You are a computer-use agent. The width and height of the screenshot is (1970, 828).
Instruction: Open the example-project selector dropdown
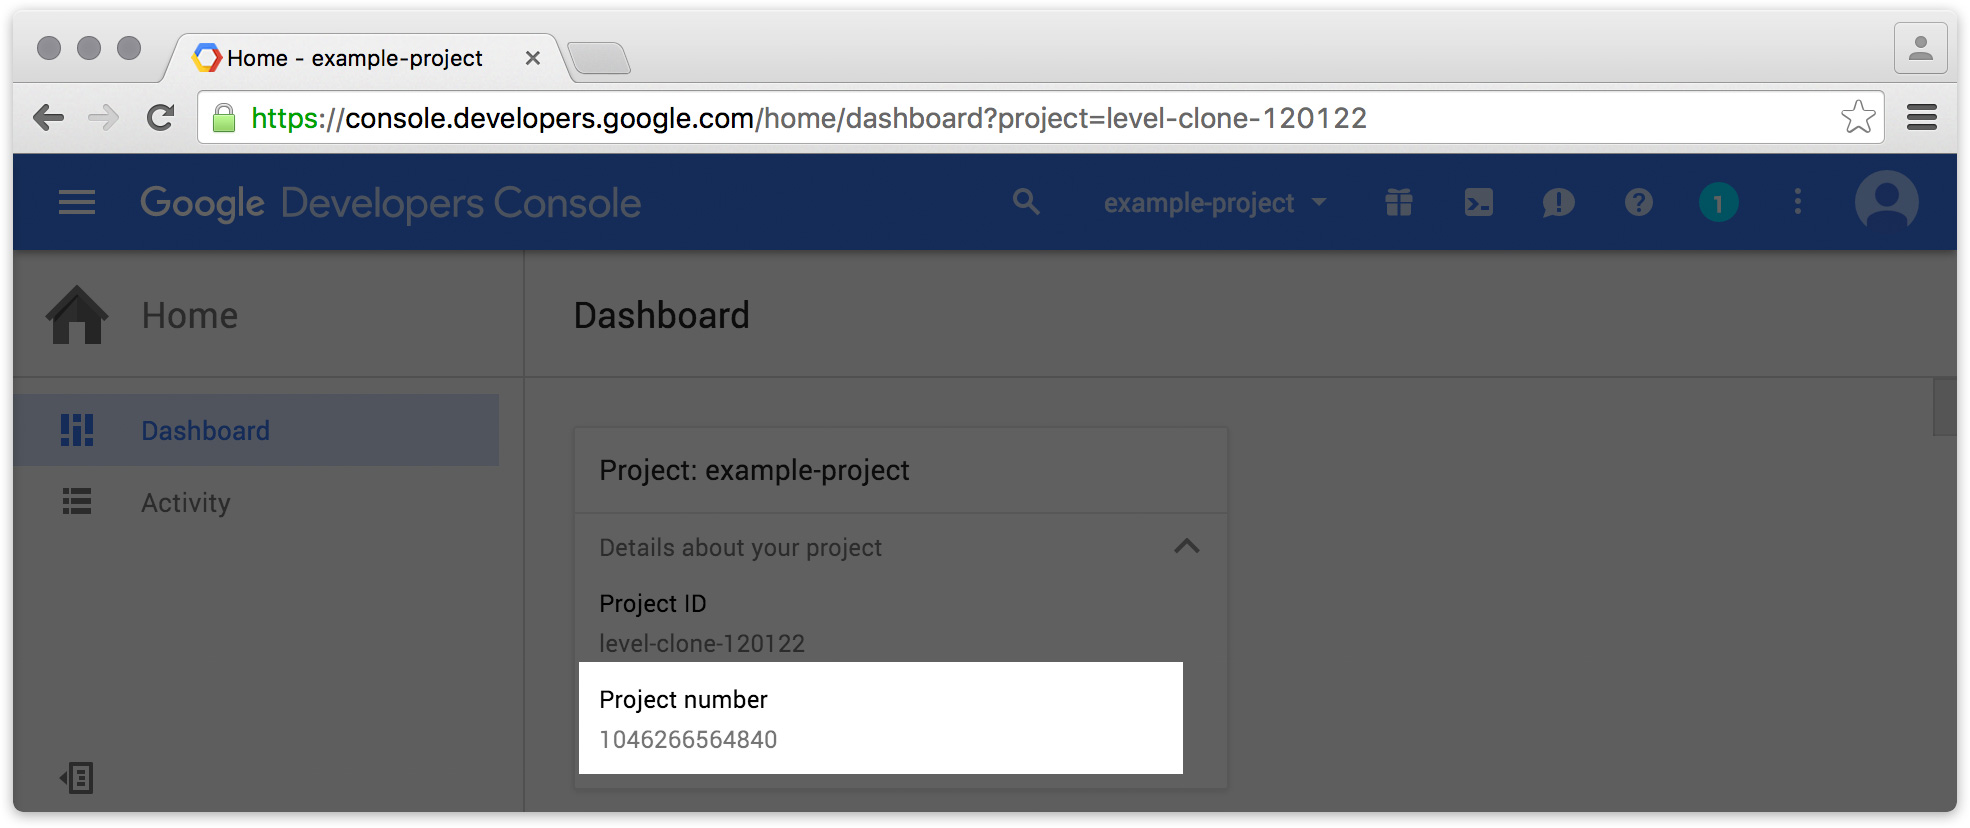pyautogui.click(x=1214, y=203)
